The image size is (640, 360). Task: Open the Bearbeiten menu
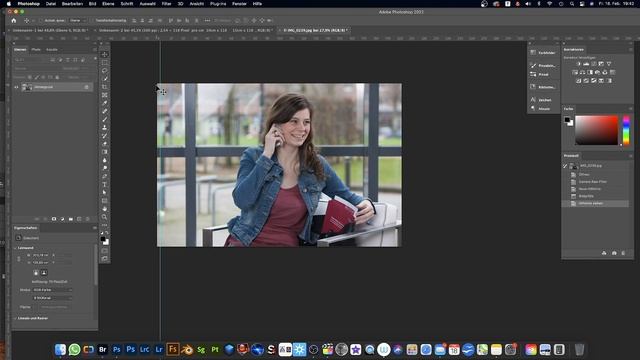click(x=72, y=4)
